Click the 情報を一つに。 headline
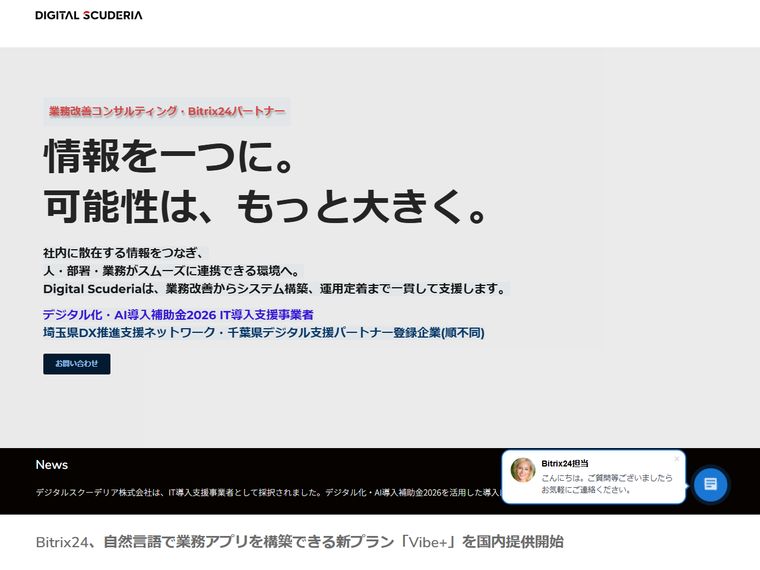This screenshot has width=760, height=570. (169, 156)
